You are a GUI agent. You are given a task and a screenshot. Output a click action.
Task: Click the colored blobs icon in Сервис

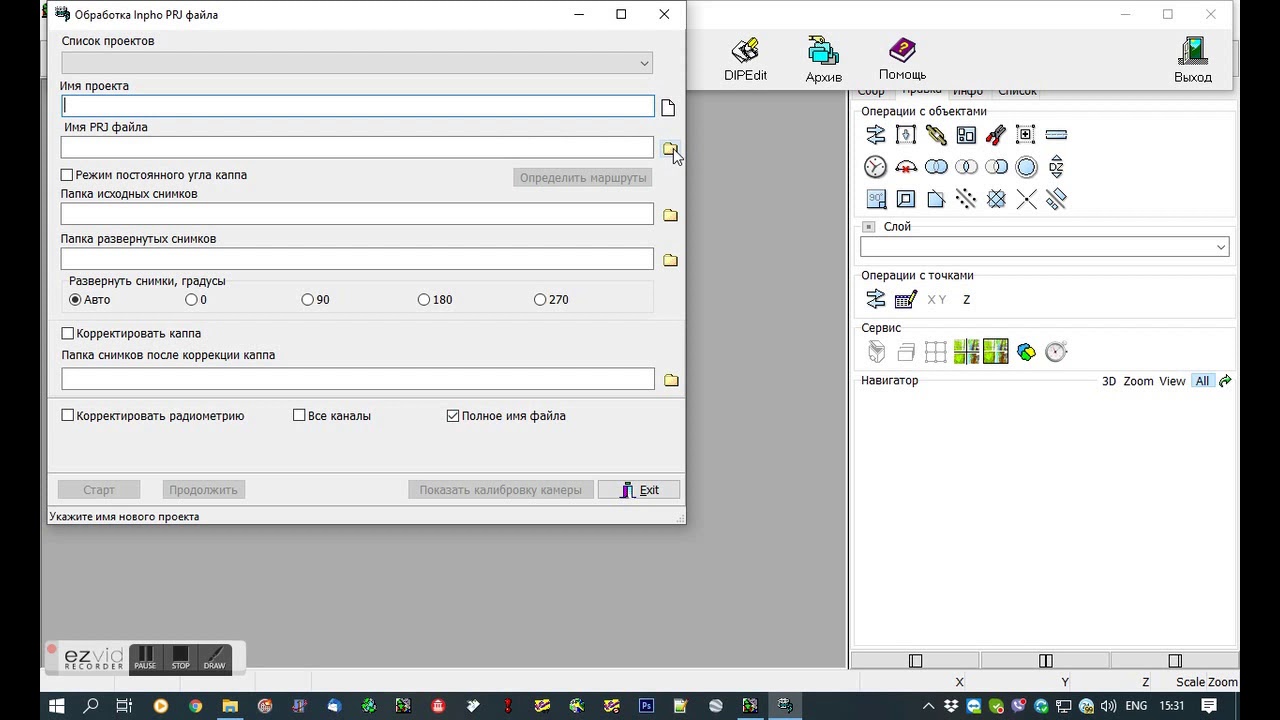click(x=1026, y=351)
